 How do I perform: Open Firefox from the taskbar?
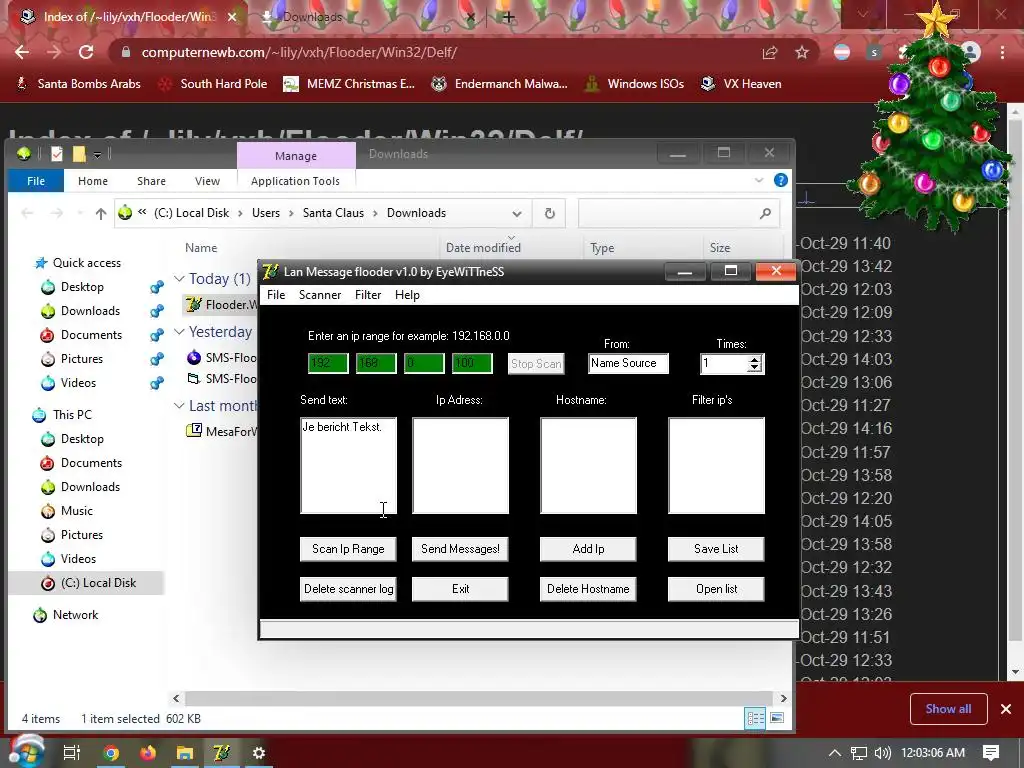click(148, 753)
